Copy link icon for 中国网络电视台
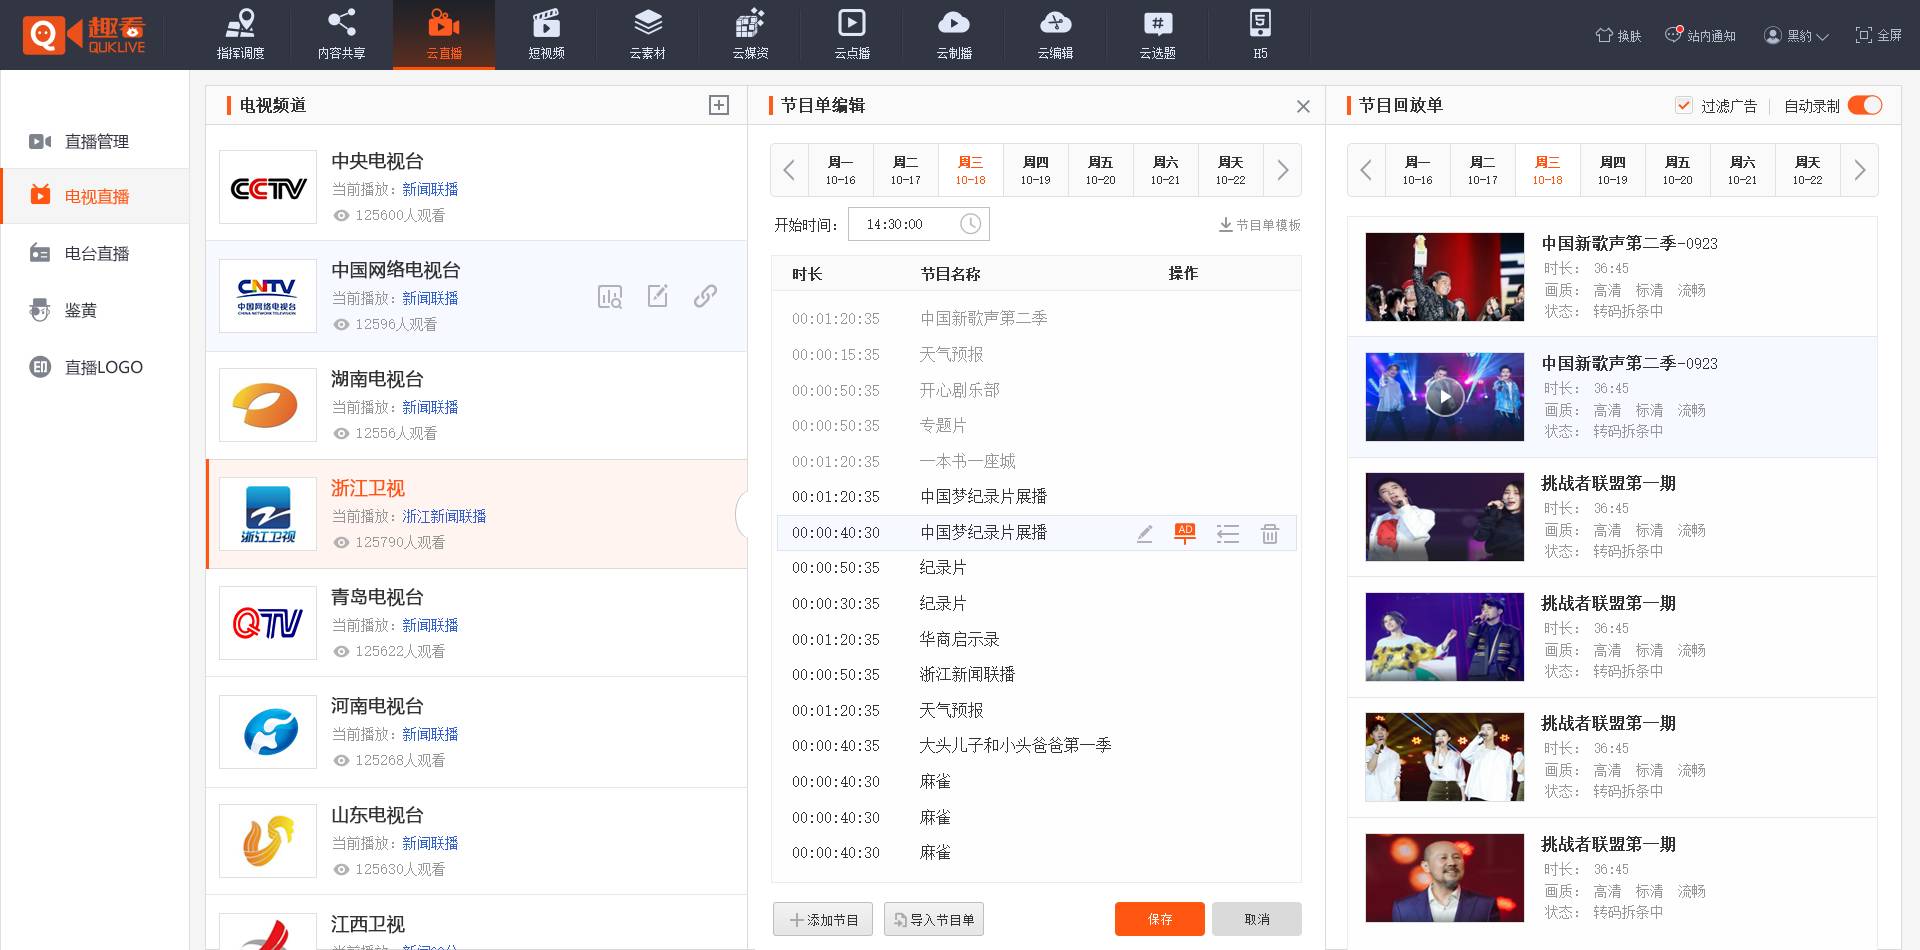The width and height of the screenshot is (1920, 950). point(705,295)
